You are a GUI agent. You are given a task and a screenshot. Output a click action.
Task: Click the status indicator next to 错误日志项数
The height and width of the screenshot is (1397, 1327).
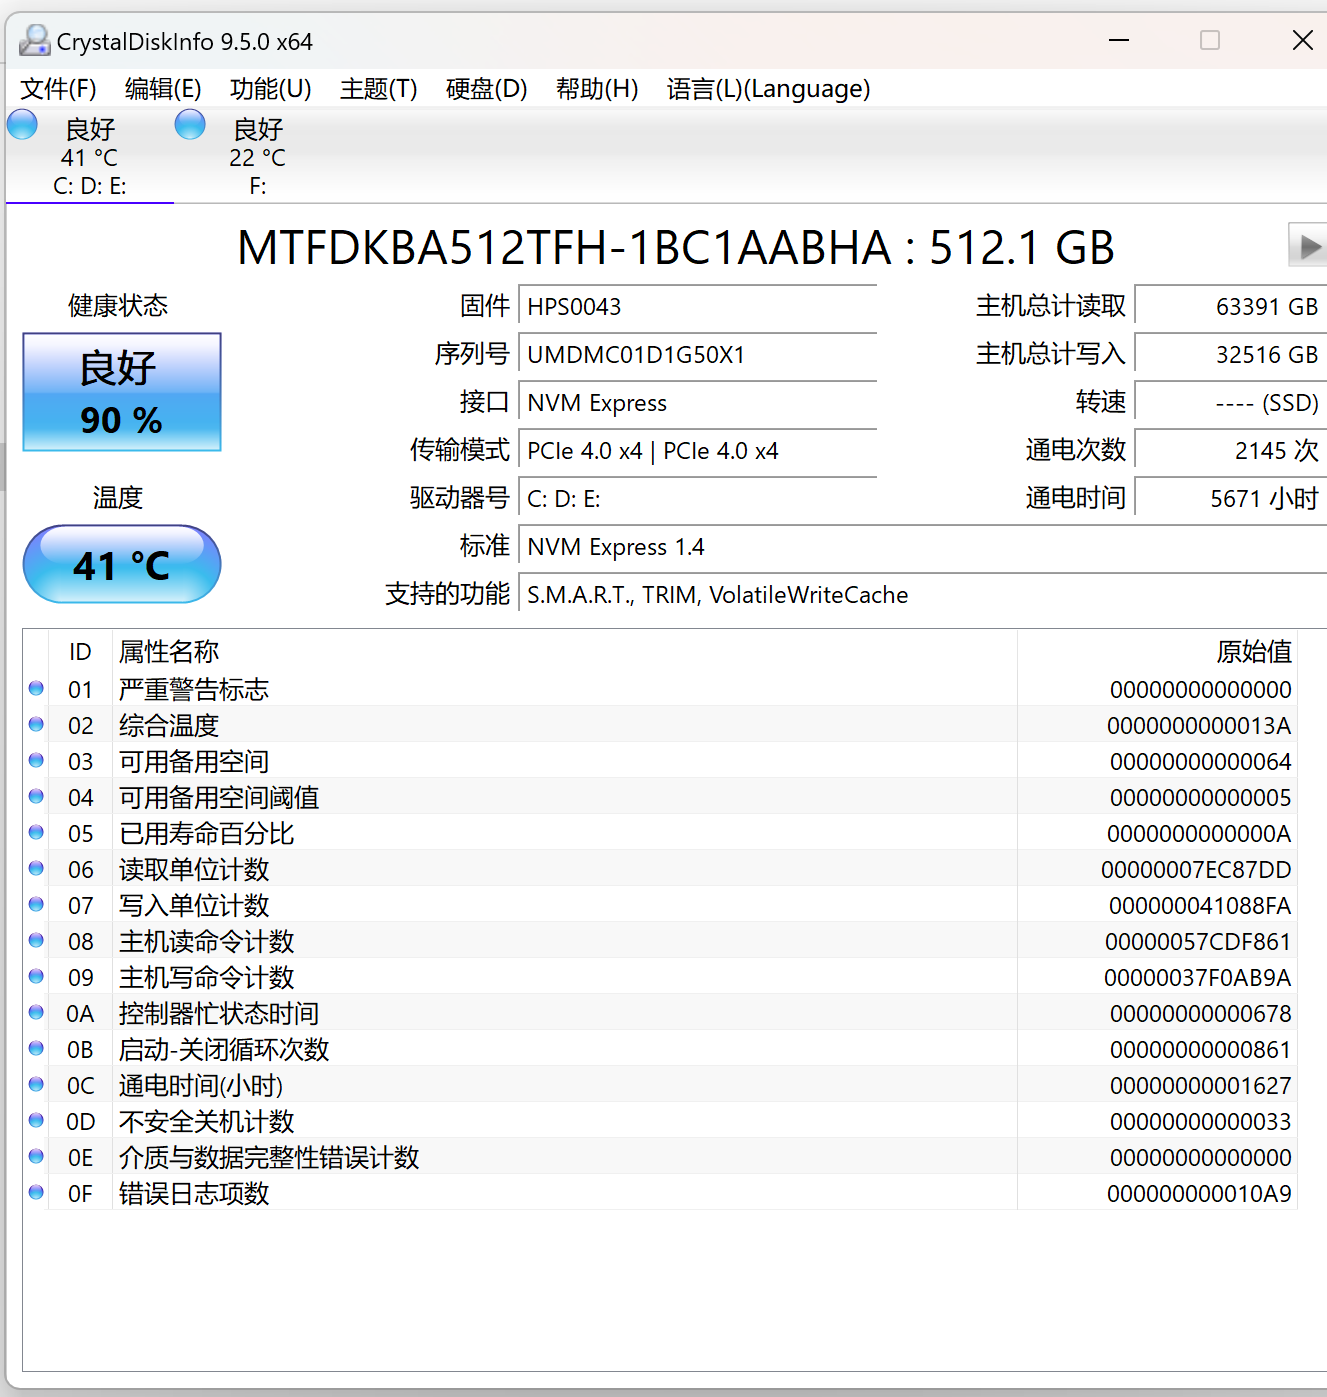tap(36, 1191)
